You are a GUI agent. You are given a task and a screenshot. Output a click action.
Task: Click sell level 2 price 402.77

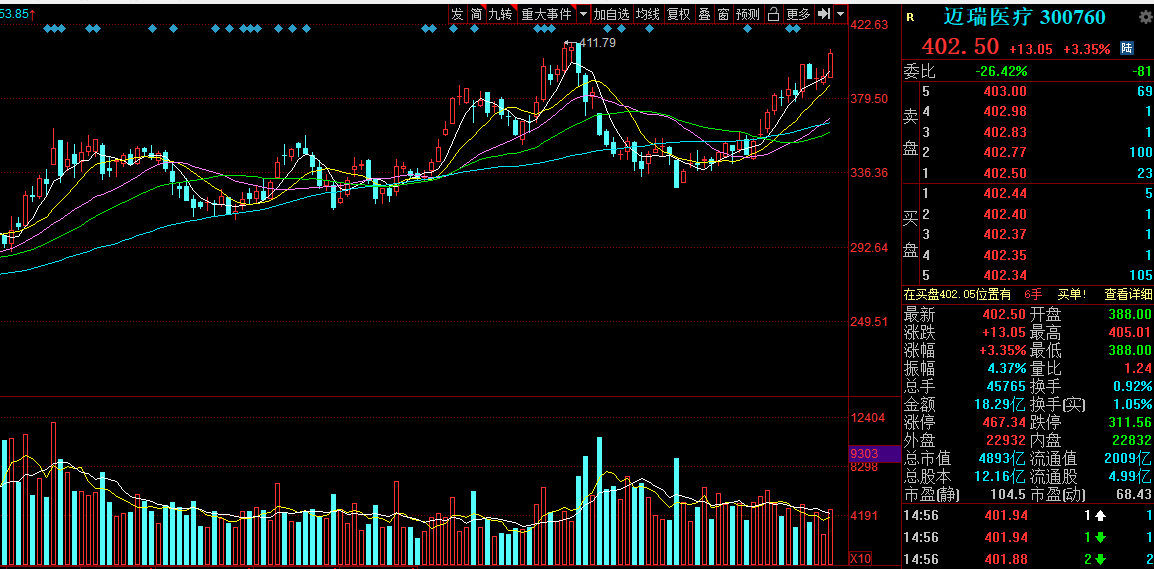pos(1007,152)
